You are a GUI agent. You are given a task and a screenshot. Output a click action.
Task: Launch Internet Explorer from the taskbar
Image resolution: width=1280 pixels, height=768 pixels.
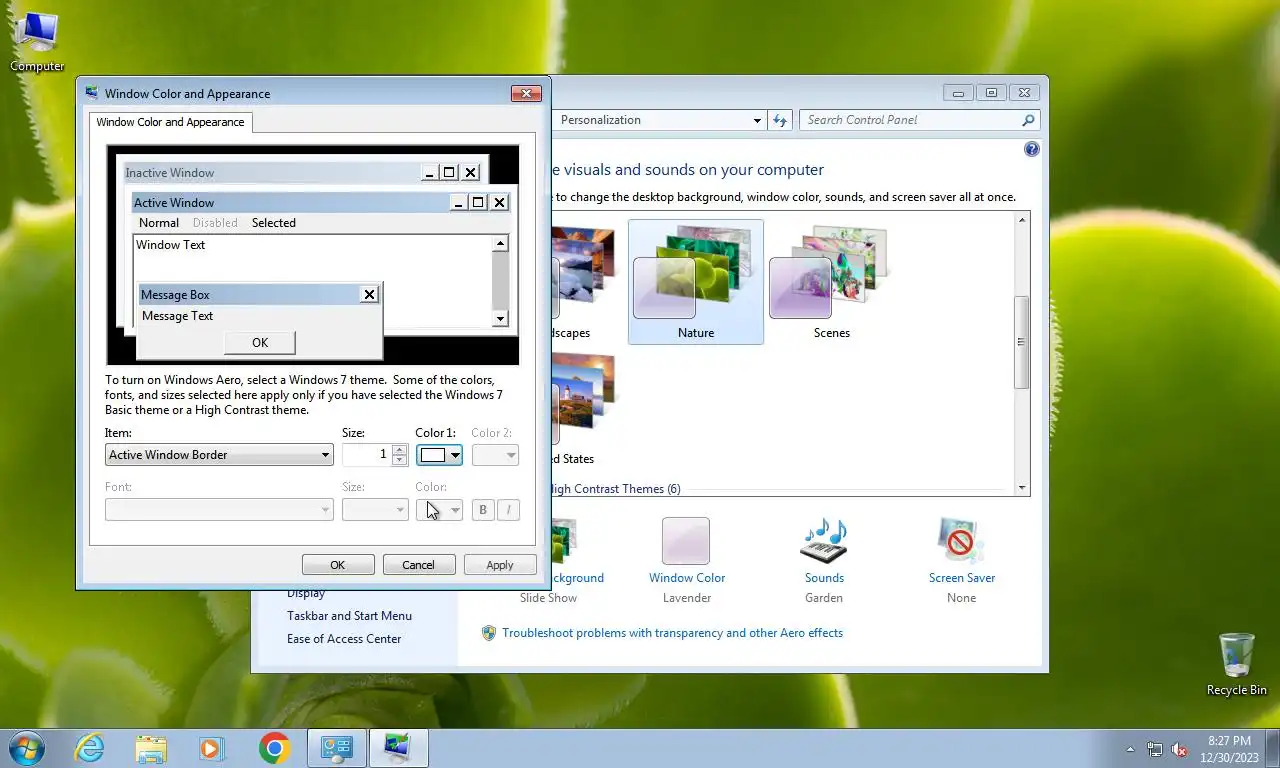click(90, 748)
